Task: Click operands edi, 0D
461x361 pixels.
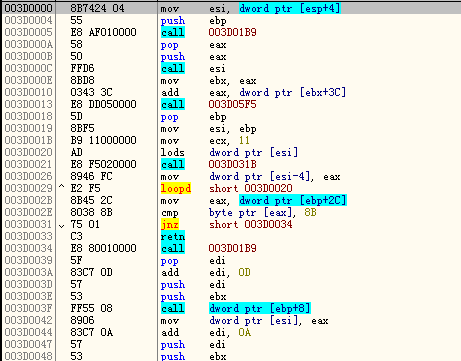Action: click(230, 273)
